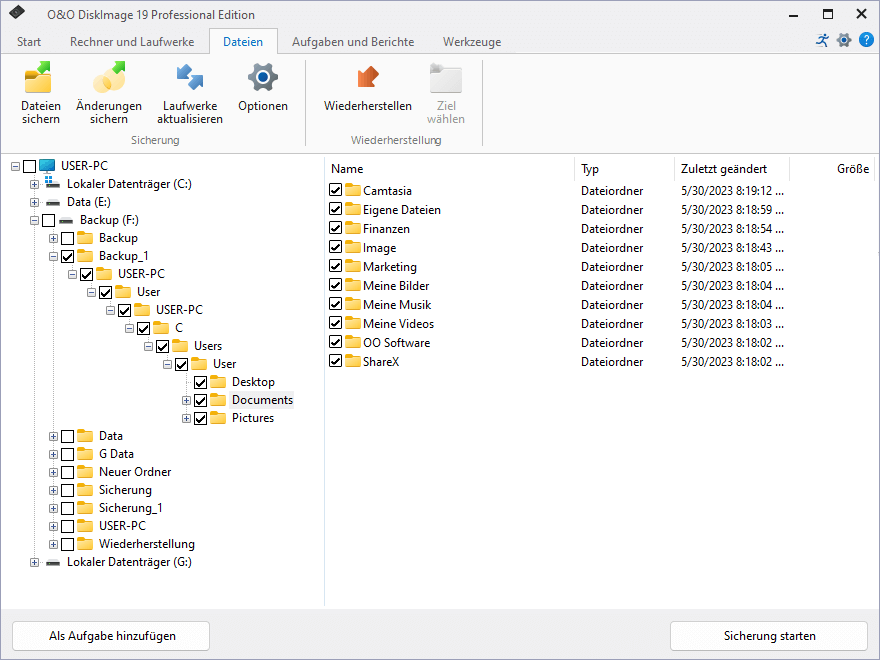880x660 pixels.
Task: Click the Lokaler Datenträger (G:) drive icon
Action: [x=53, y=562]
